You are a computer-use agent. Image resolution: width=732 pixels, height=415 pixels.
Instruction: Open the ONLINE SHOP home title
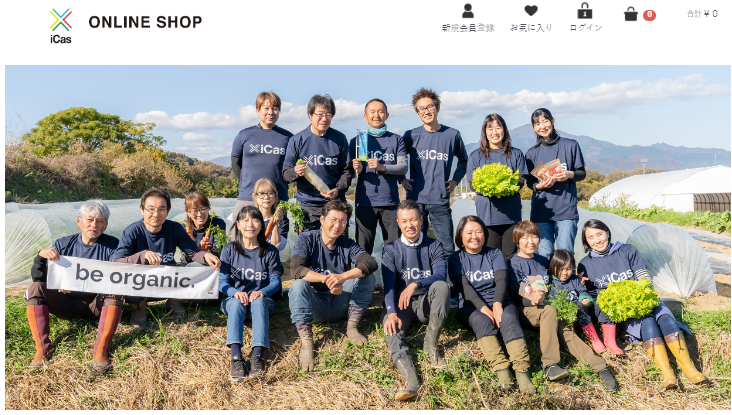[145, 22]
